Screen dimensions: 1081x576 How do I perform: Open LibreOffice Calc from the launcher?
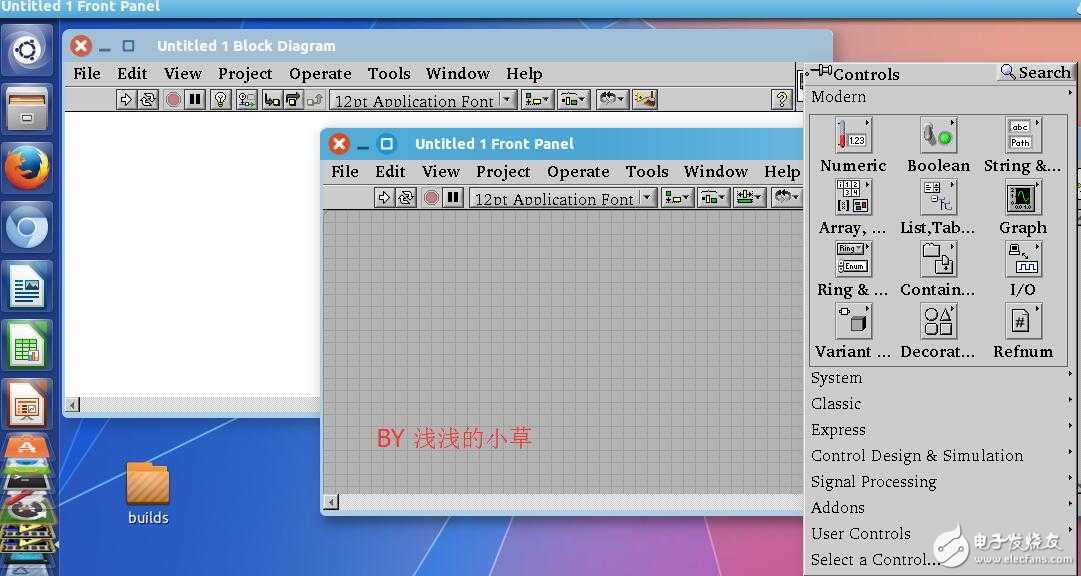(27, 346)
